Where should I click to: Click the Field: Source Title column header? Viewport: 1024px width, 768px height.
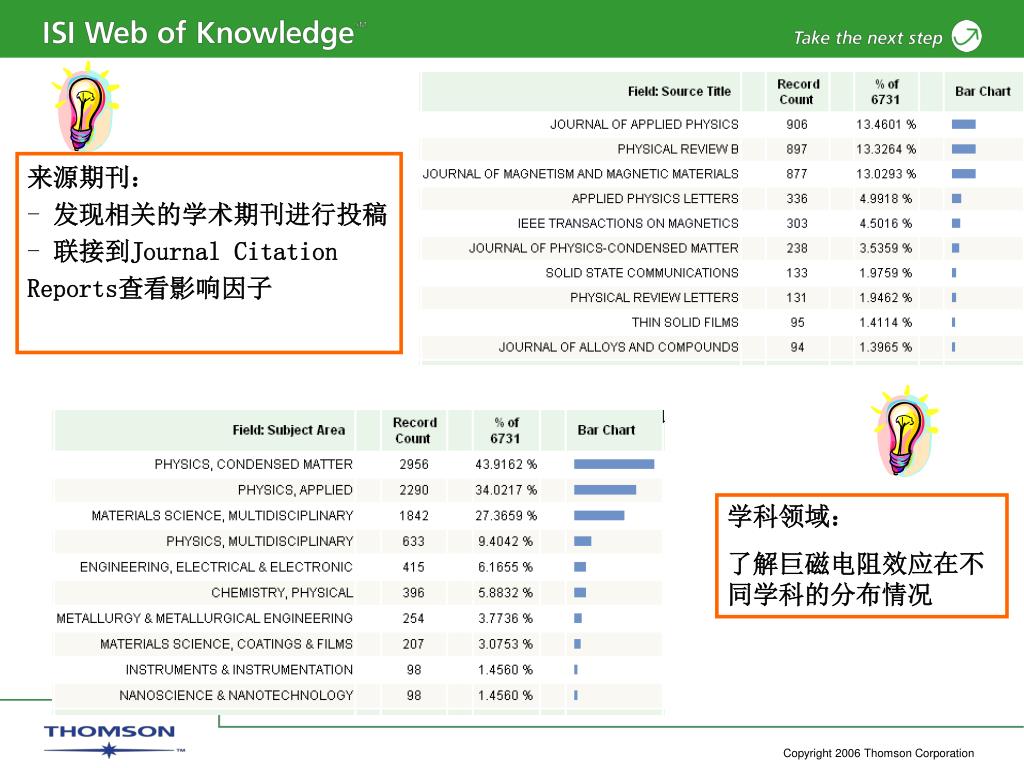(x=679, y=91)
